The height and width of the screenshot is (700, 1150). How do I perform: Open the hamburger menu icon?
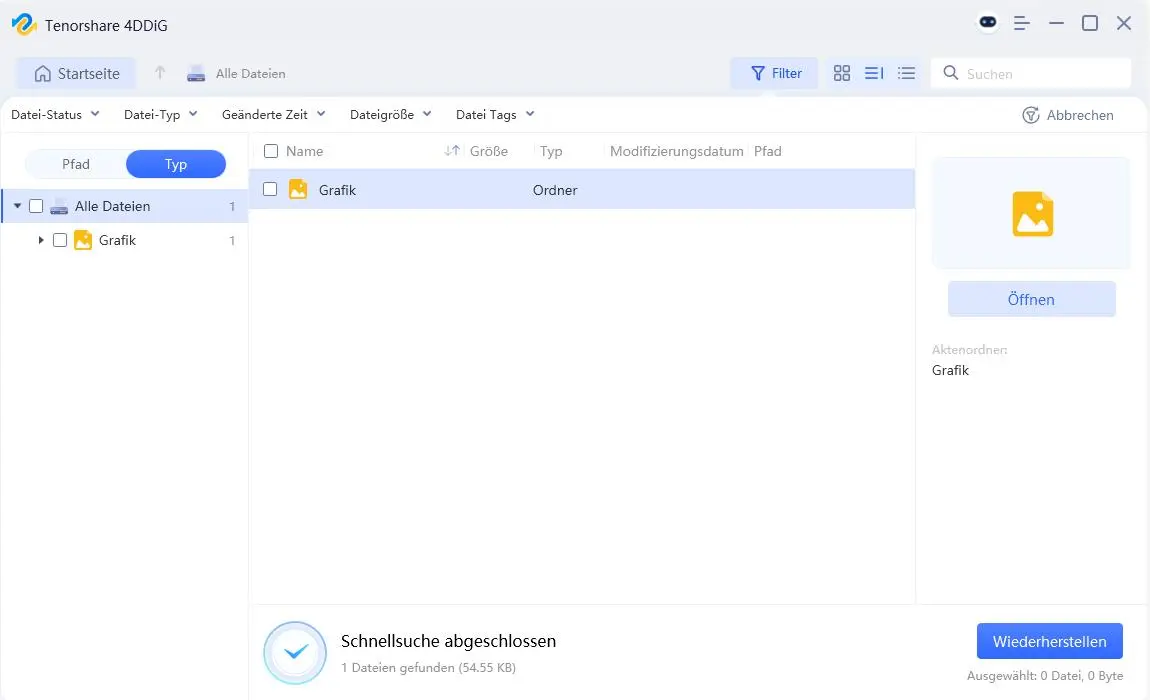(x=1022, y=22)
